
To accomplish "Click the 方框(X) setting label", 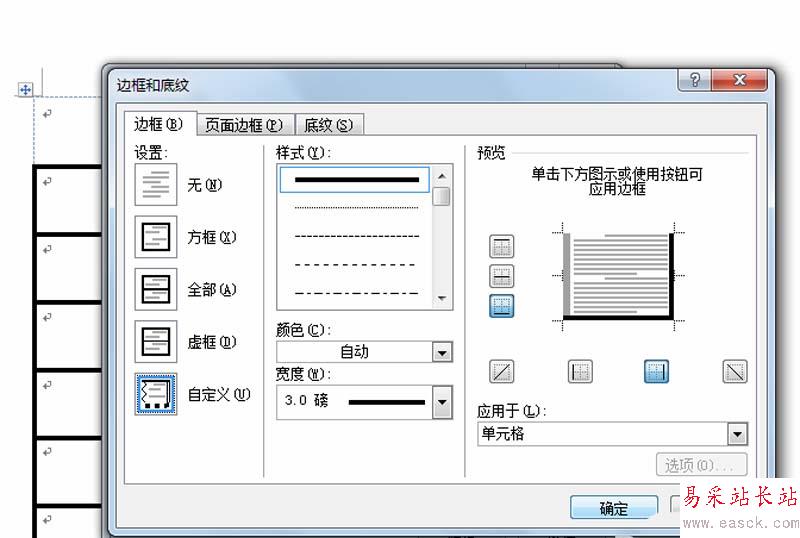I will [x=212, y=237].
